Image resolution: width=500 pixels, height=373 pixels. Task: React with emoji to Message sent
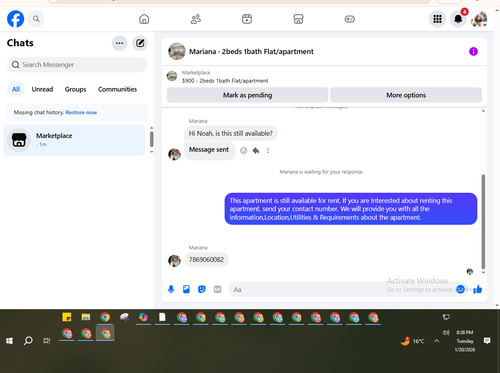click(x=244, y=151)
